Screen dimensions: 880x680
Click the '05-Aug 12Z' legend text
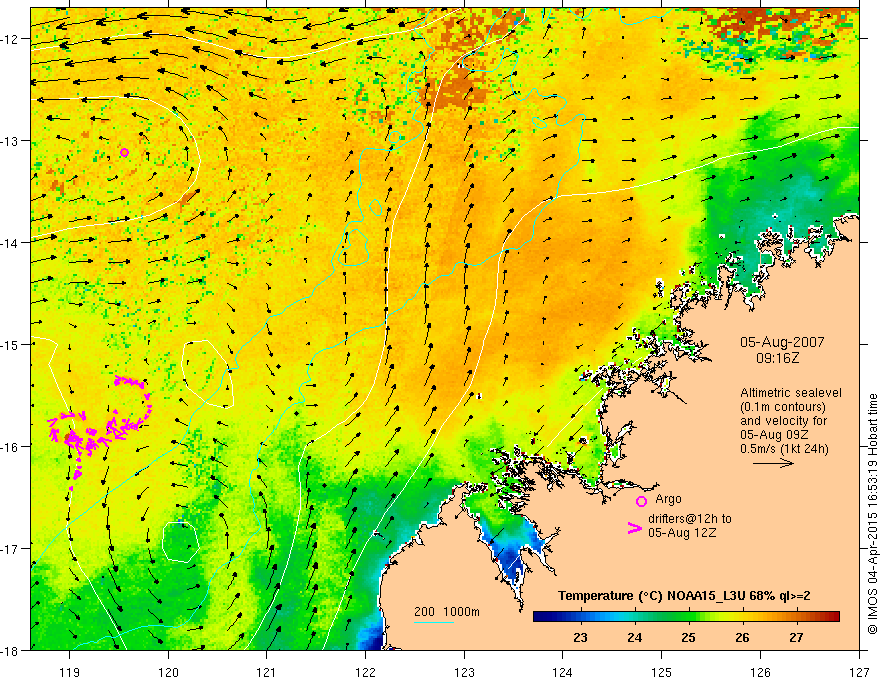tap(682, 532)
